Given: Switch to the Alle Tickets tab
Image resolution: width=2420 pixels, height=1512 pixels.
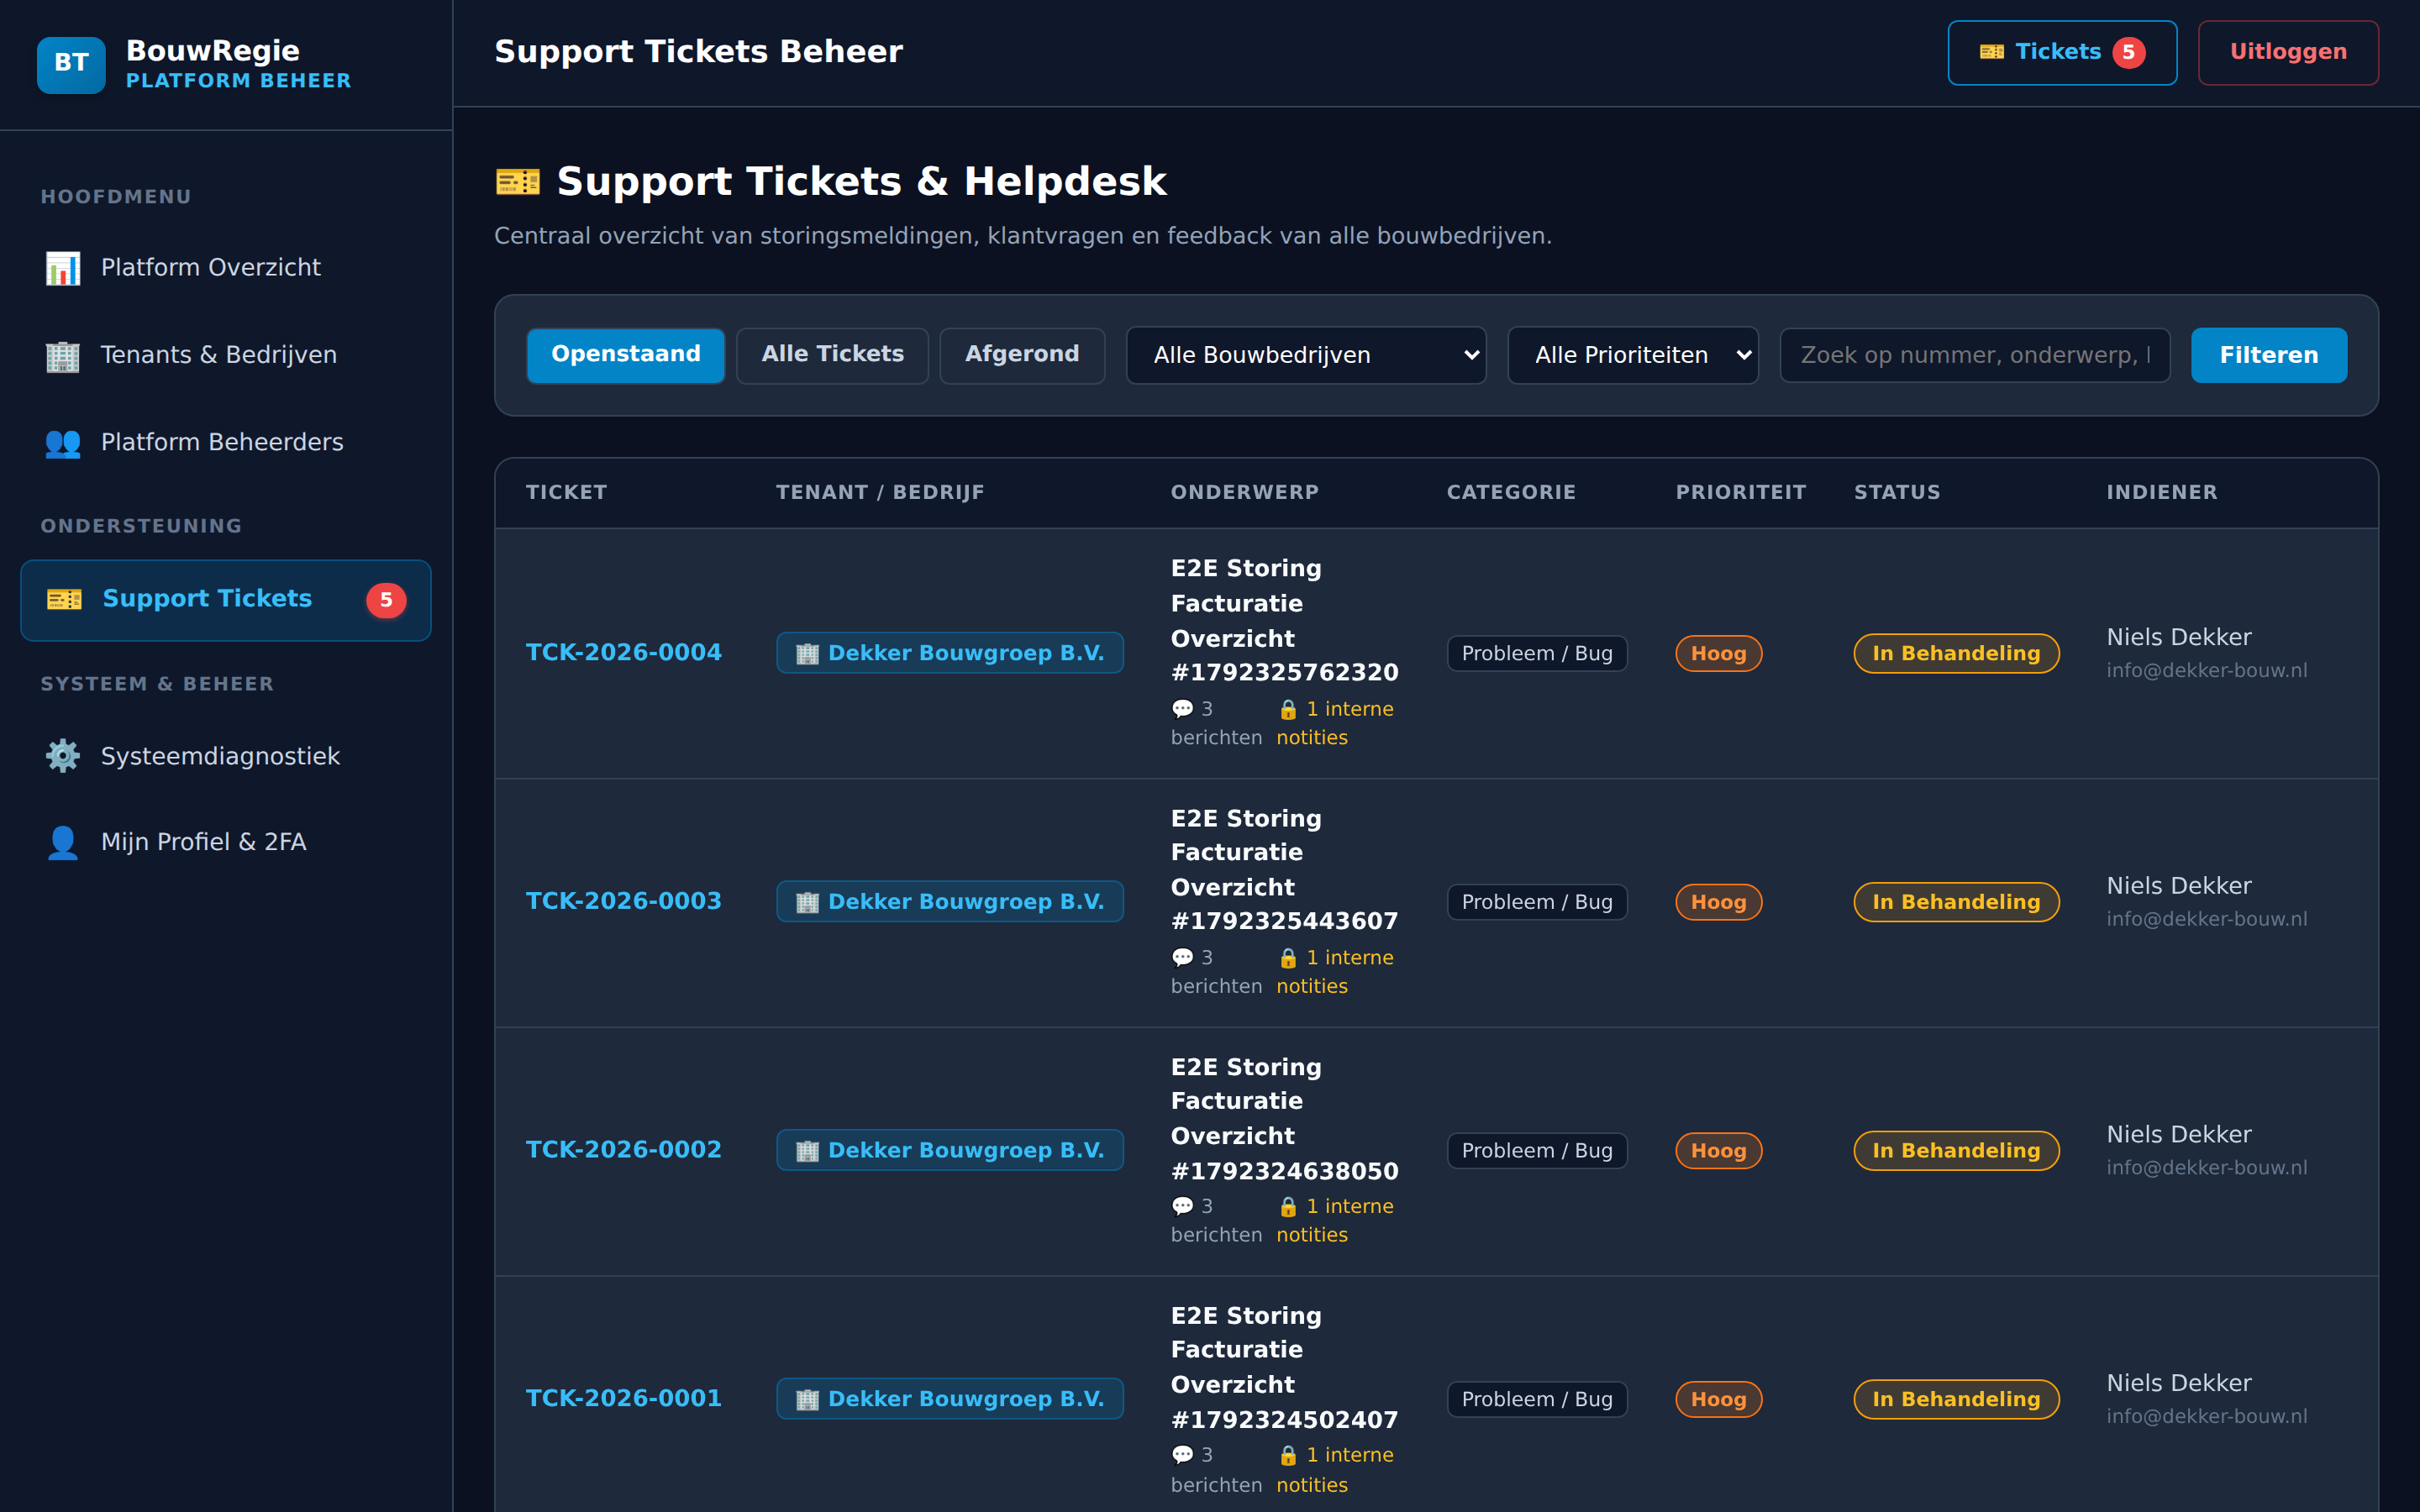Looking at the screenshot, I should (x=832, y=355).
